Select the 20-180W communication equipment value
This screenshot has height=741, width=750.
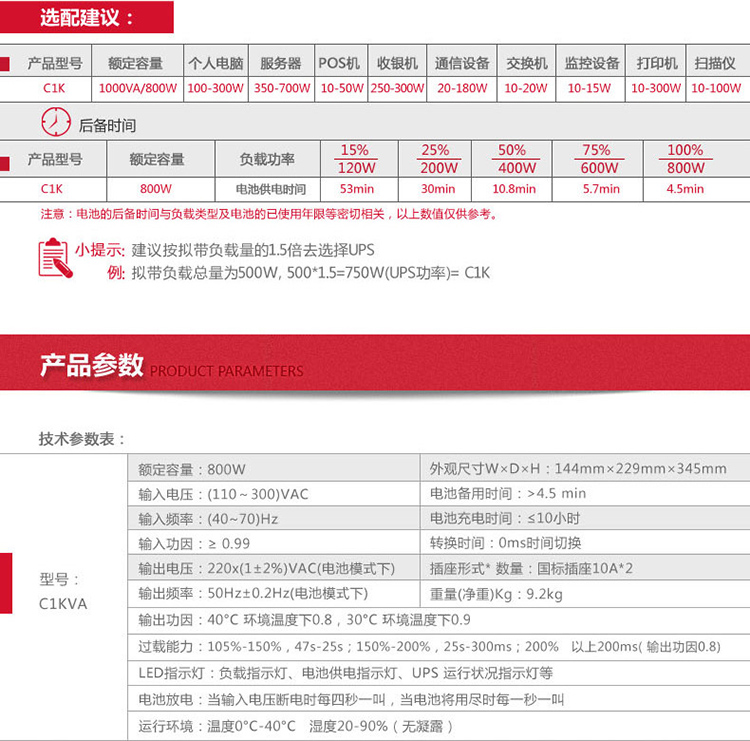(462, 88)
